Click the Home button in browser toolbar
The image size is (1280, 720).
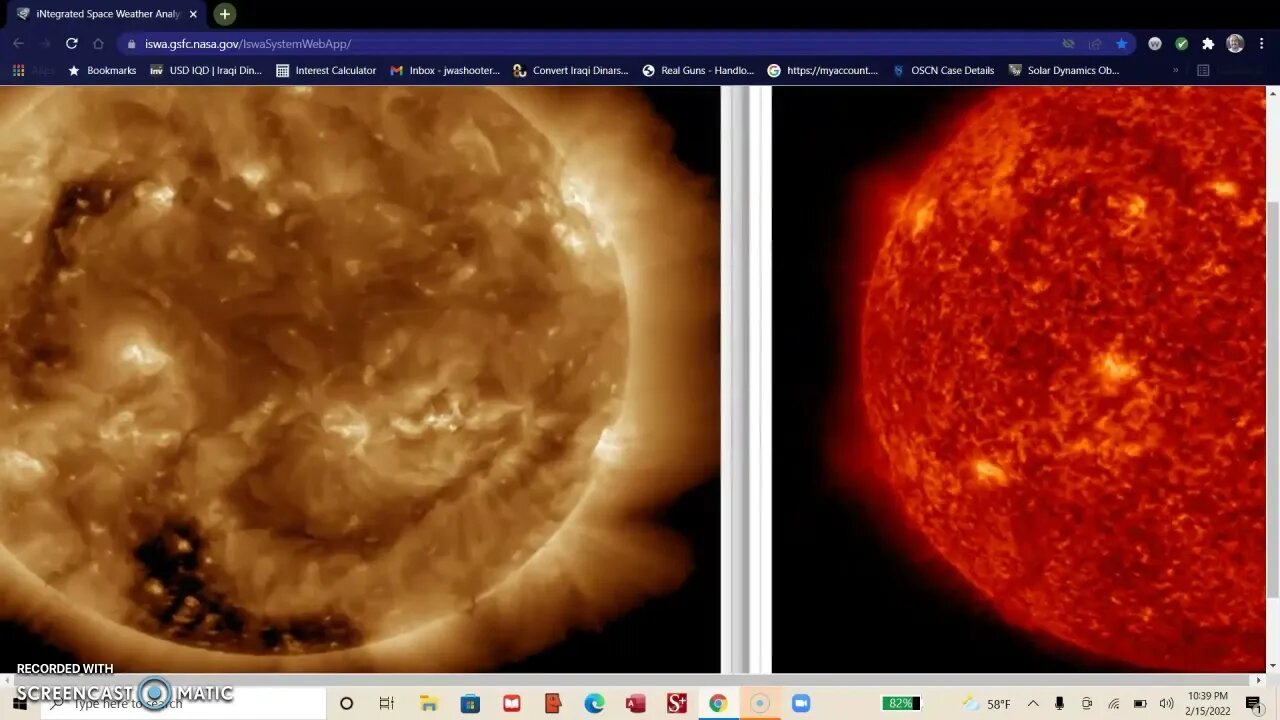[98, 44]
